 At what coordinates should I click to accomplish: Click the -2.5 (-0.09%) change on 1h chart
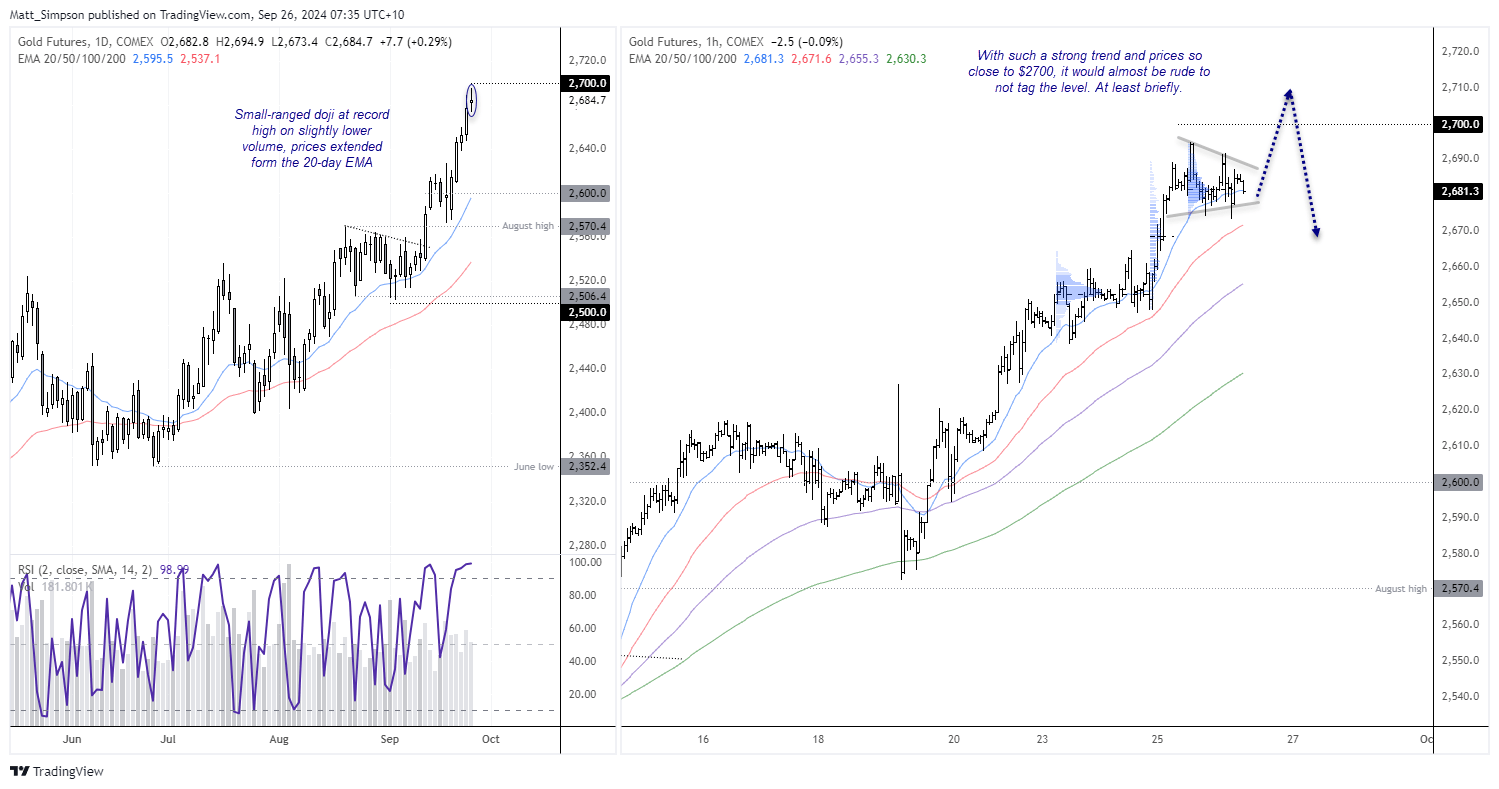808,42
